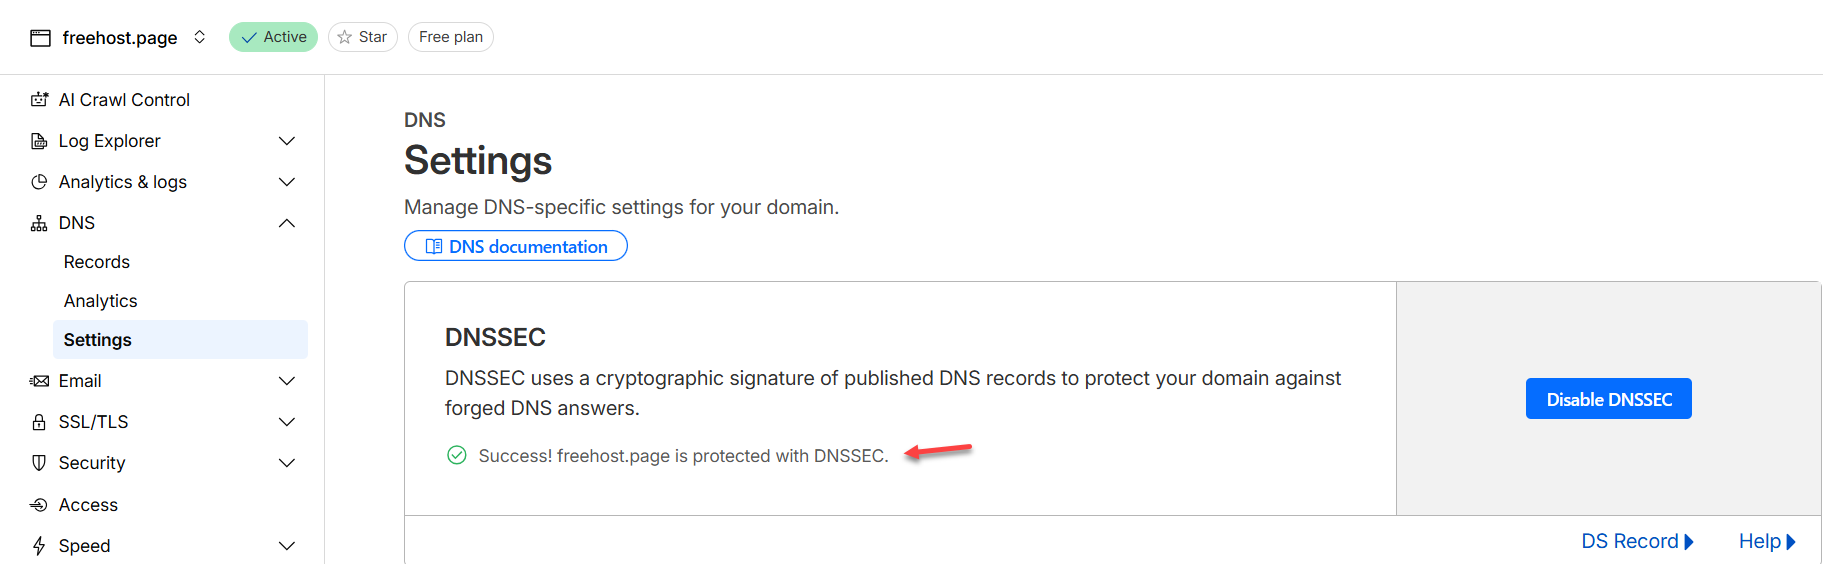Click the Speed lightning bolt icon

point(39,546)
